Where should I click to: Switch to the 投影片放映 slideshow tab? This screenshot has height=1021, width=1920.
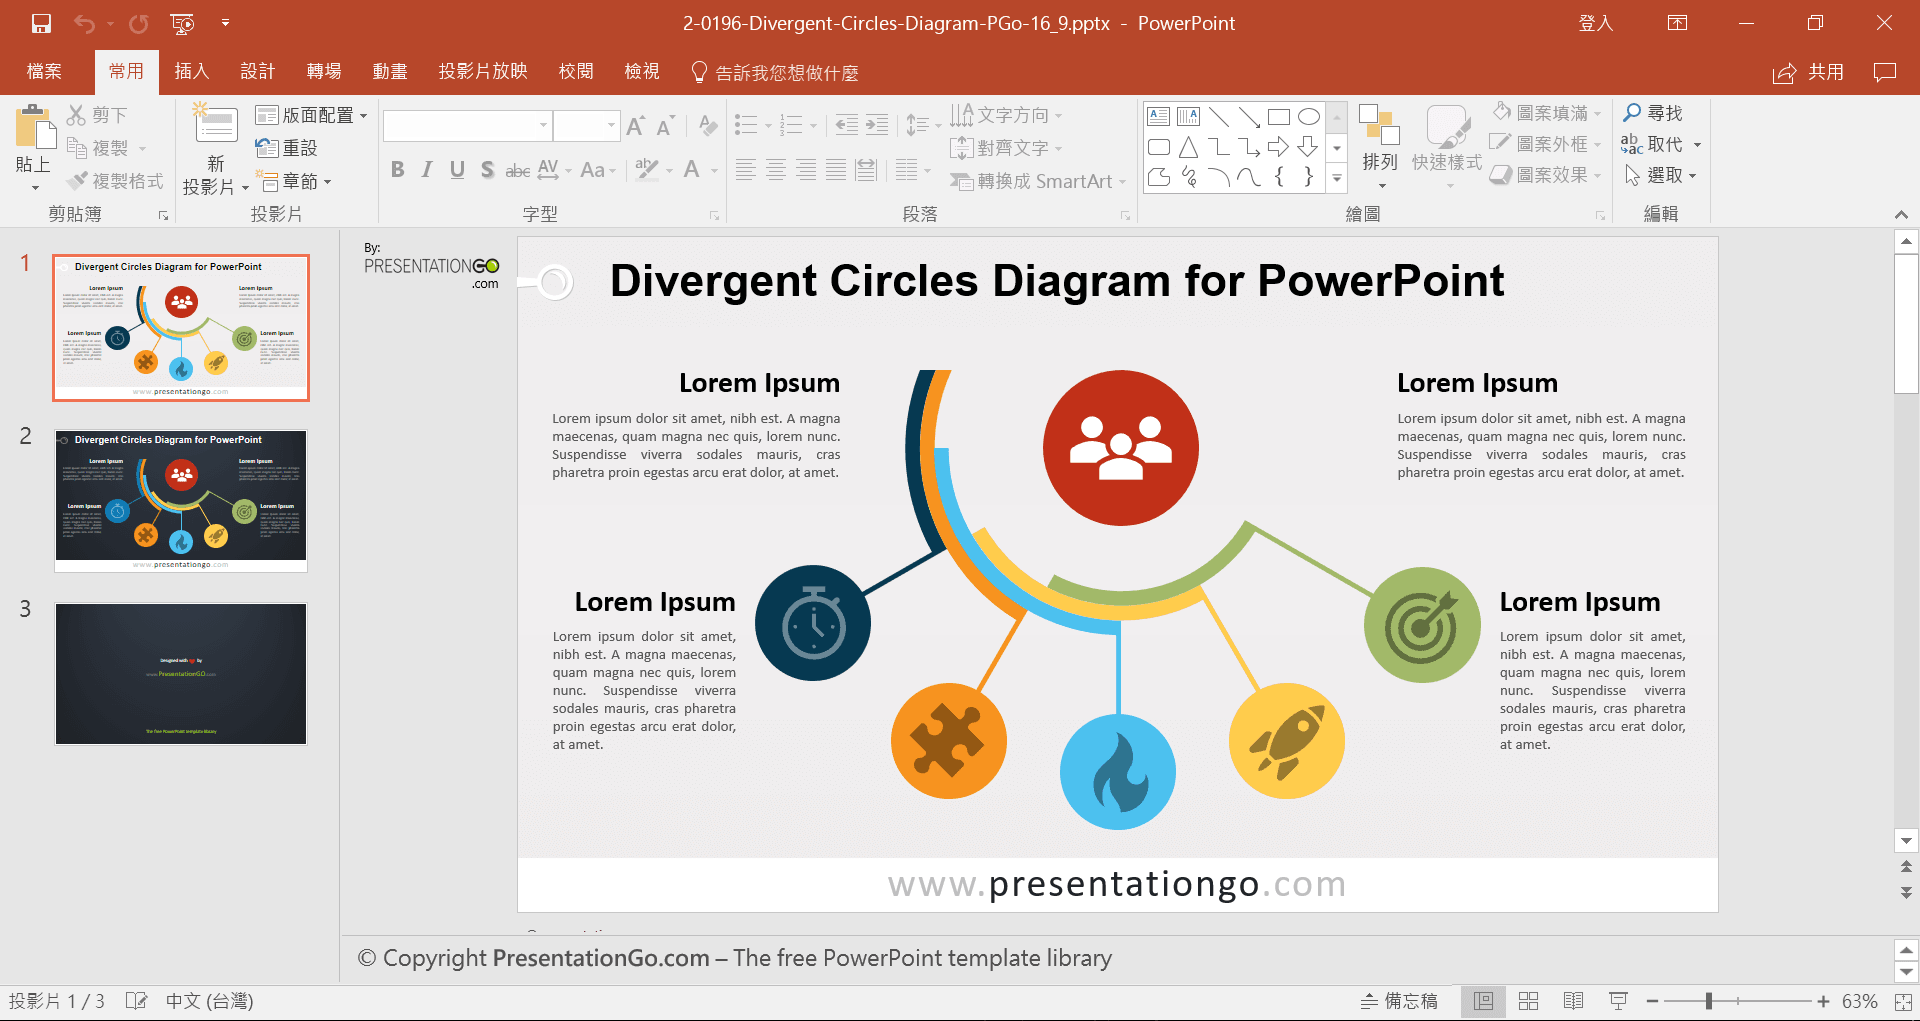click(483, 71)
